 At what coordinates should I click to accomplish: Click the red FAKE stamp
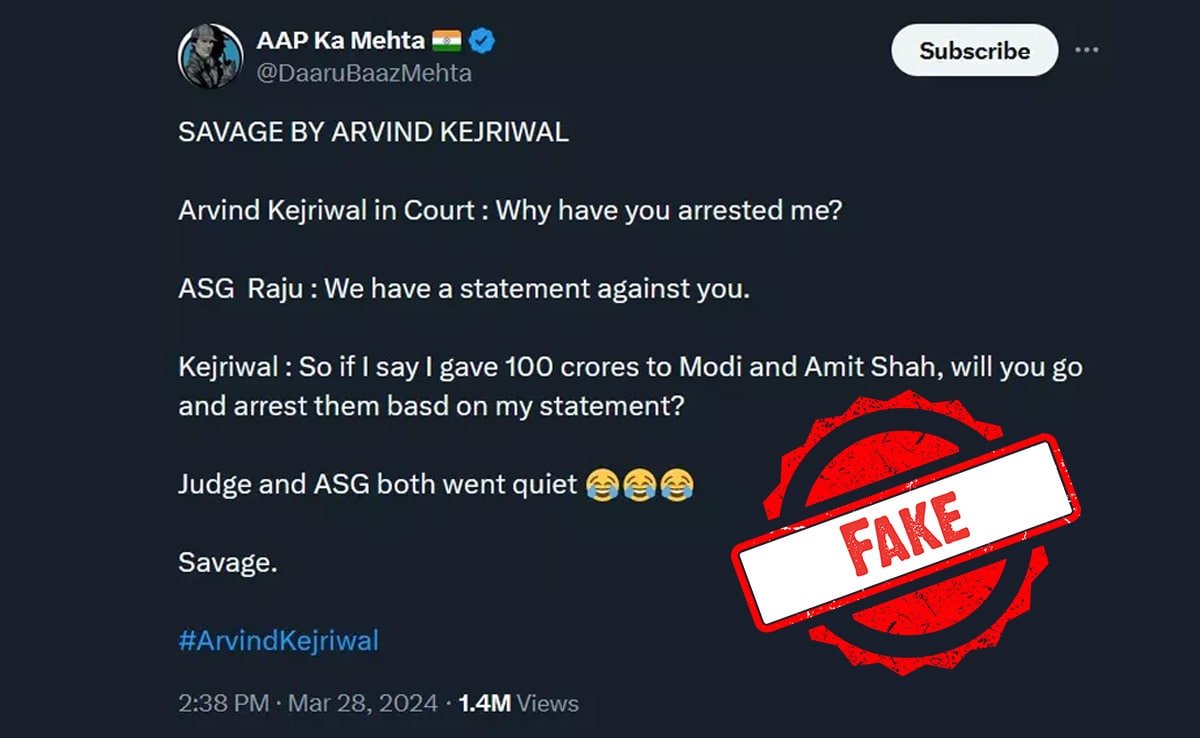click(x=905, y=527)
